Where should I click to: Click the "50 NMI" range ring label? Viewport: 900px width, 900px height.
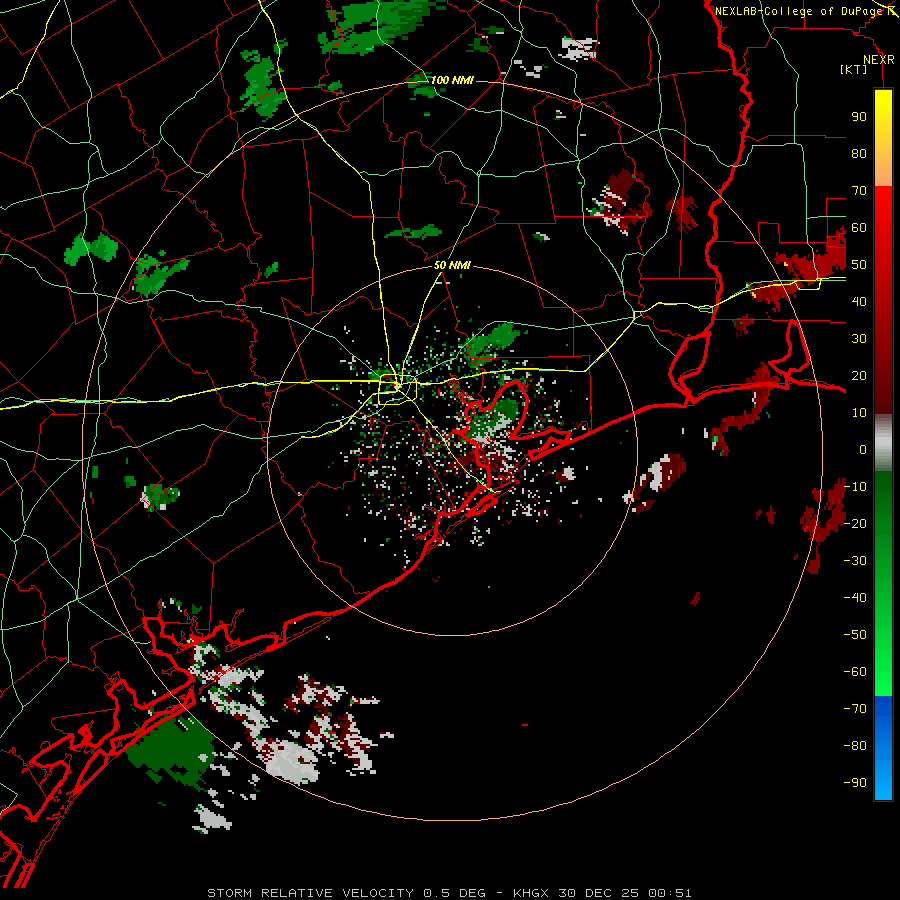tap(452, 265)
